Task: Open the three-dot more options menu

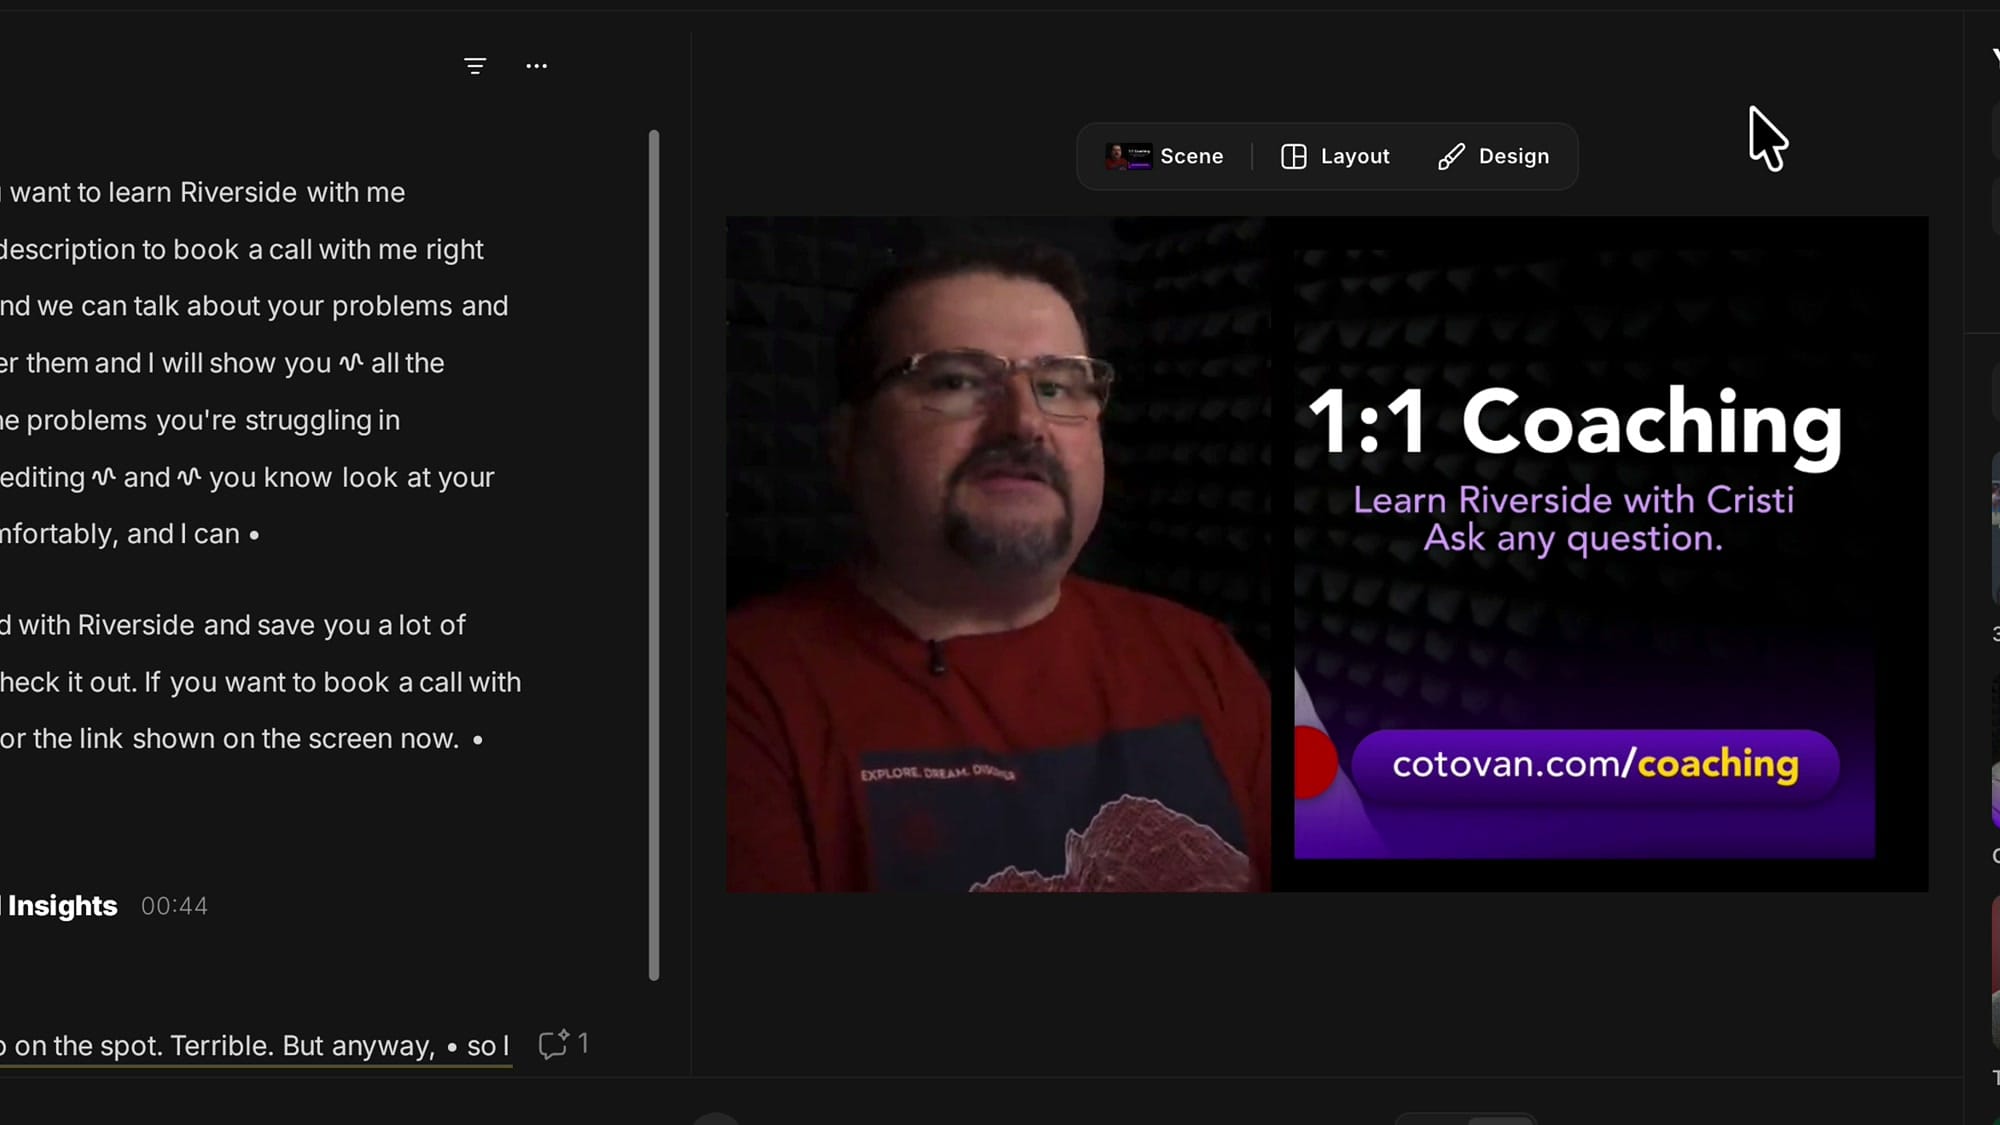Action: pyautogui.click(x=536, y=66)
